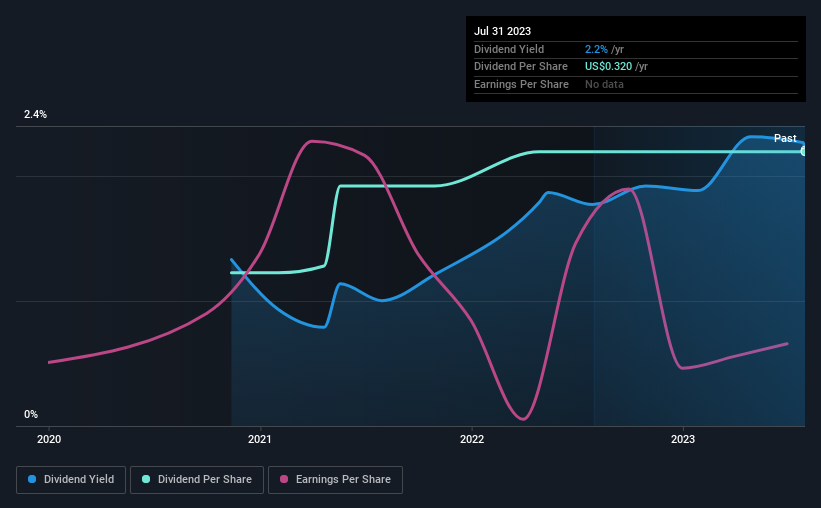Toggle the Dividend Yield legend button

click(71, 480)
